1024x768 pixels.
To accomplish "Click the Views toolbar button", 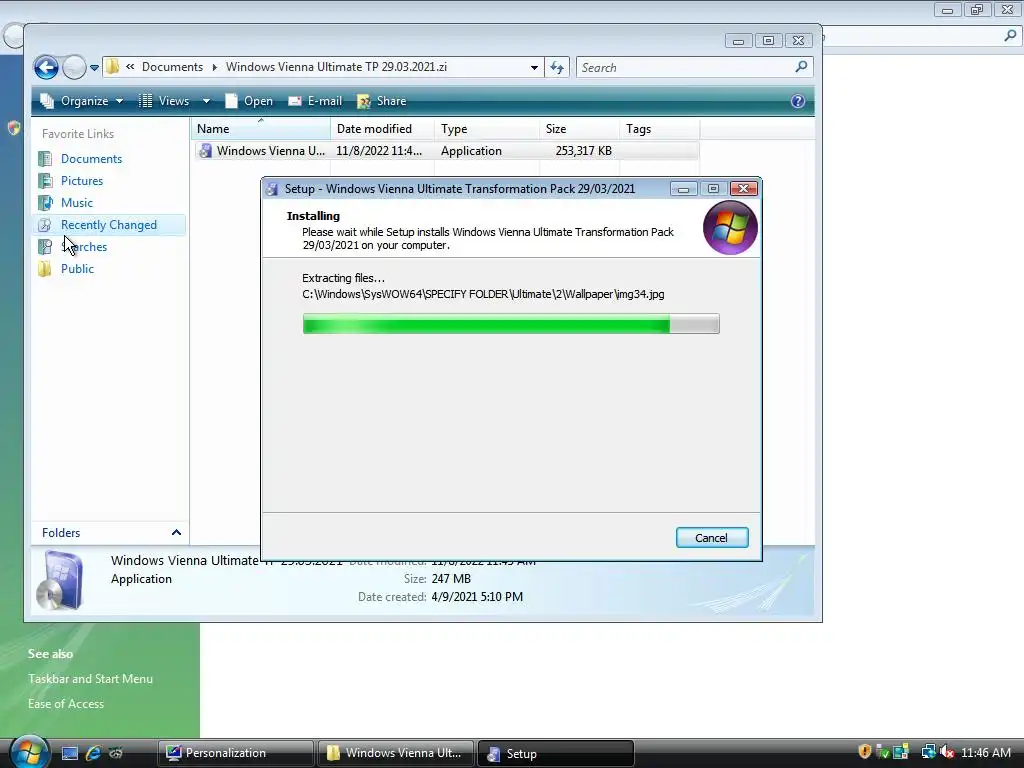I will pyautogui.click(x=165, y=101).
